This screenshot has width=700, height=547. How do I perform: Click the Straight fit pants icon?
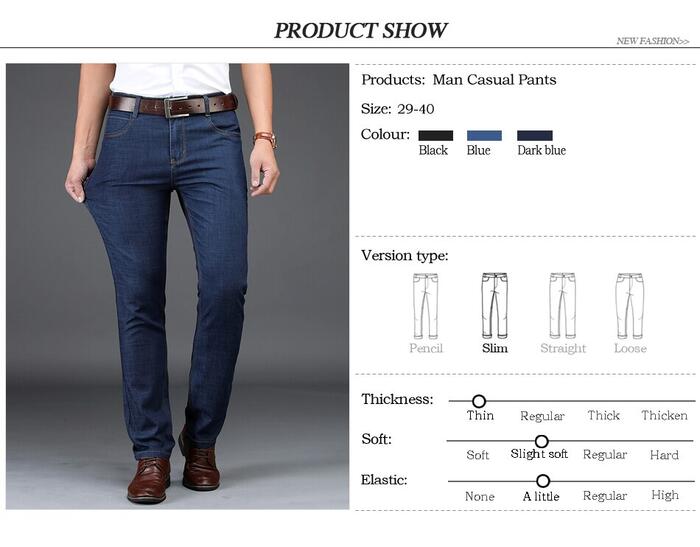coord(562,306)
